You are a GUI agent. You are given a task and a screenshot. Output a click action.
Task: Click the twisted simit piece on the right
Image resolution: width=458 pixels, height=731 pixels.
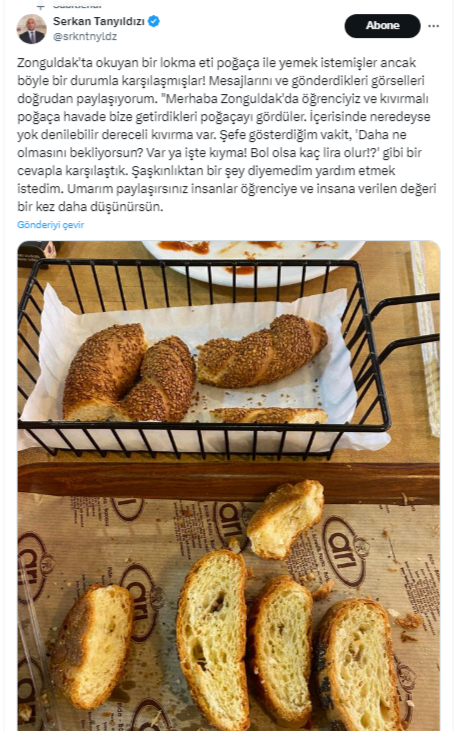coord(262,351)
